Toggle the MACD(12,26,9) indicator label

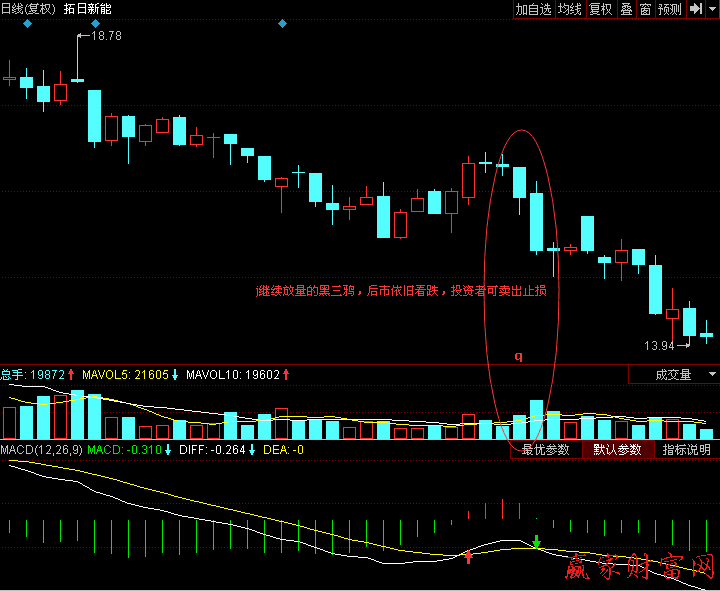pos(41,450)
